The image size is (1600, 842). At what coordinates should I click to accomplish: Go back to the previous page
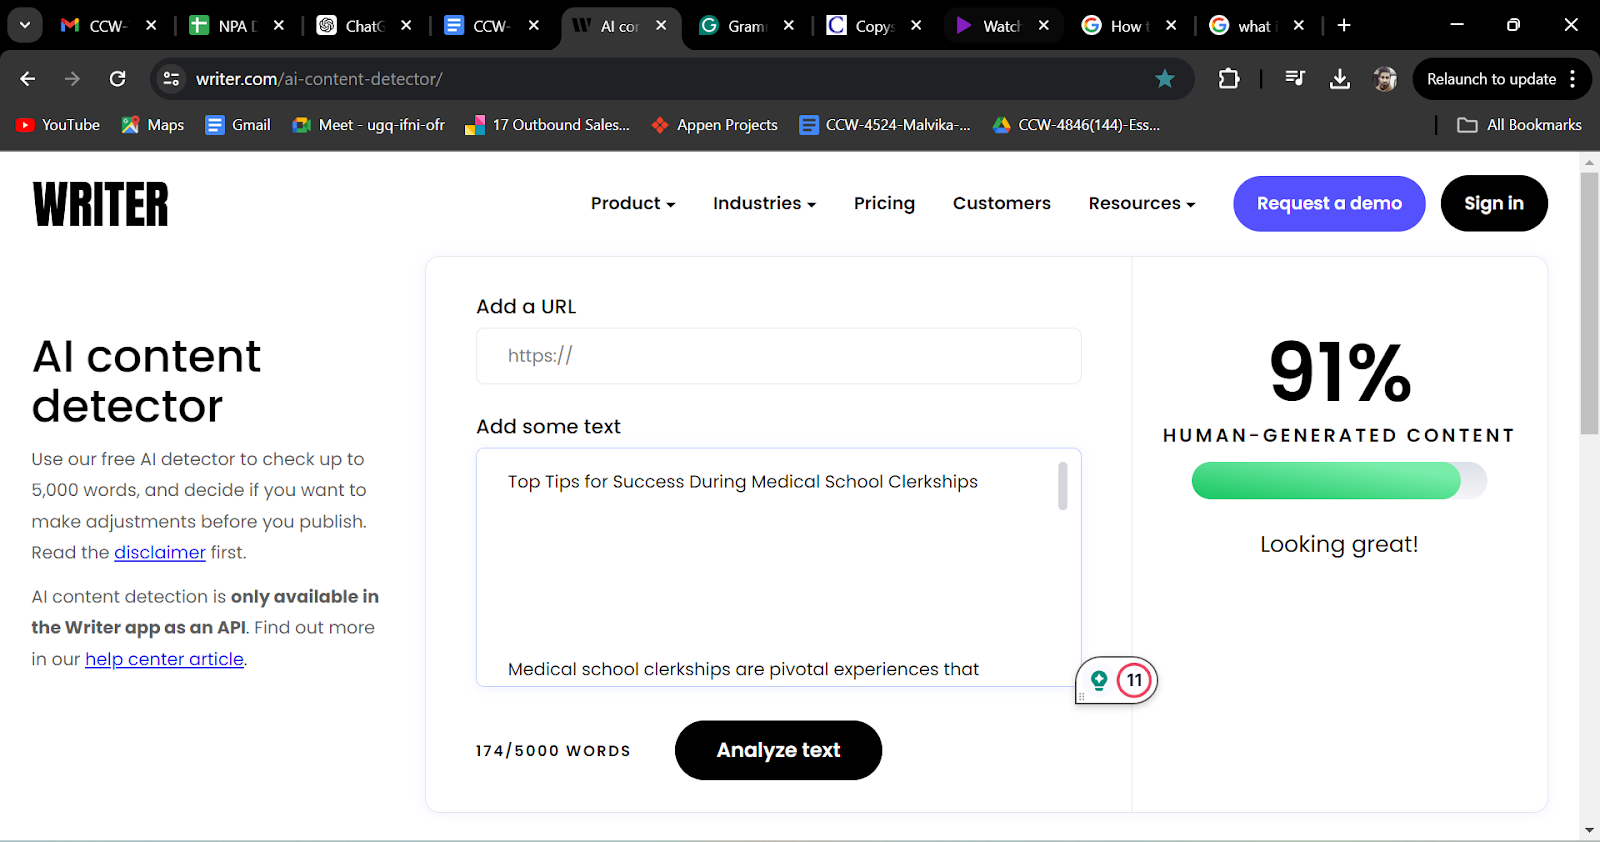click(x=28, y=79)
